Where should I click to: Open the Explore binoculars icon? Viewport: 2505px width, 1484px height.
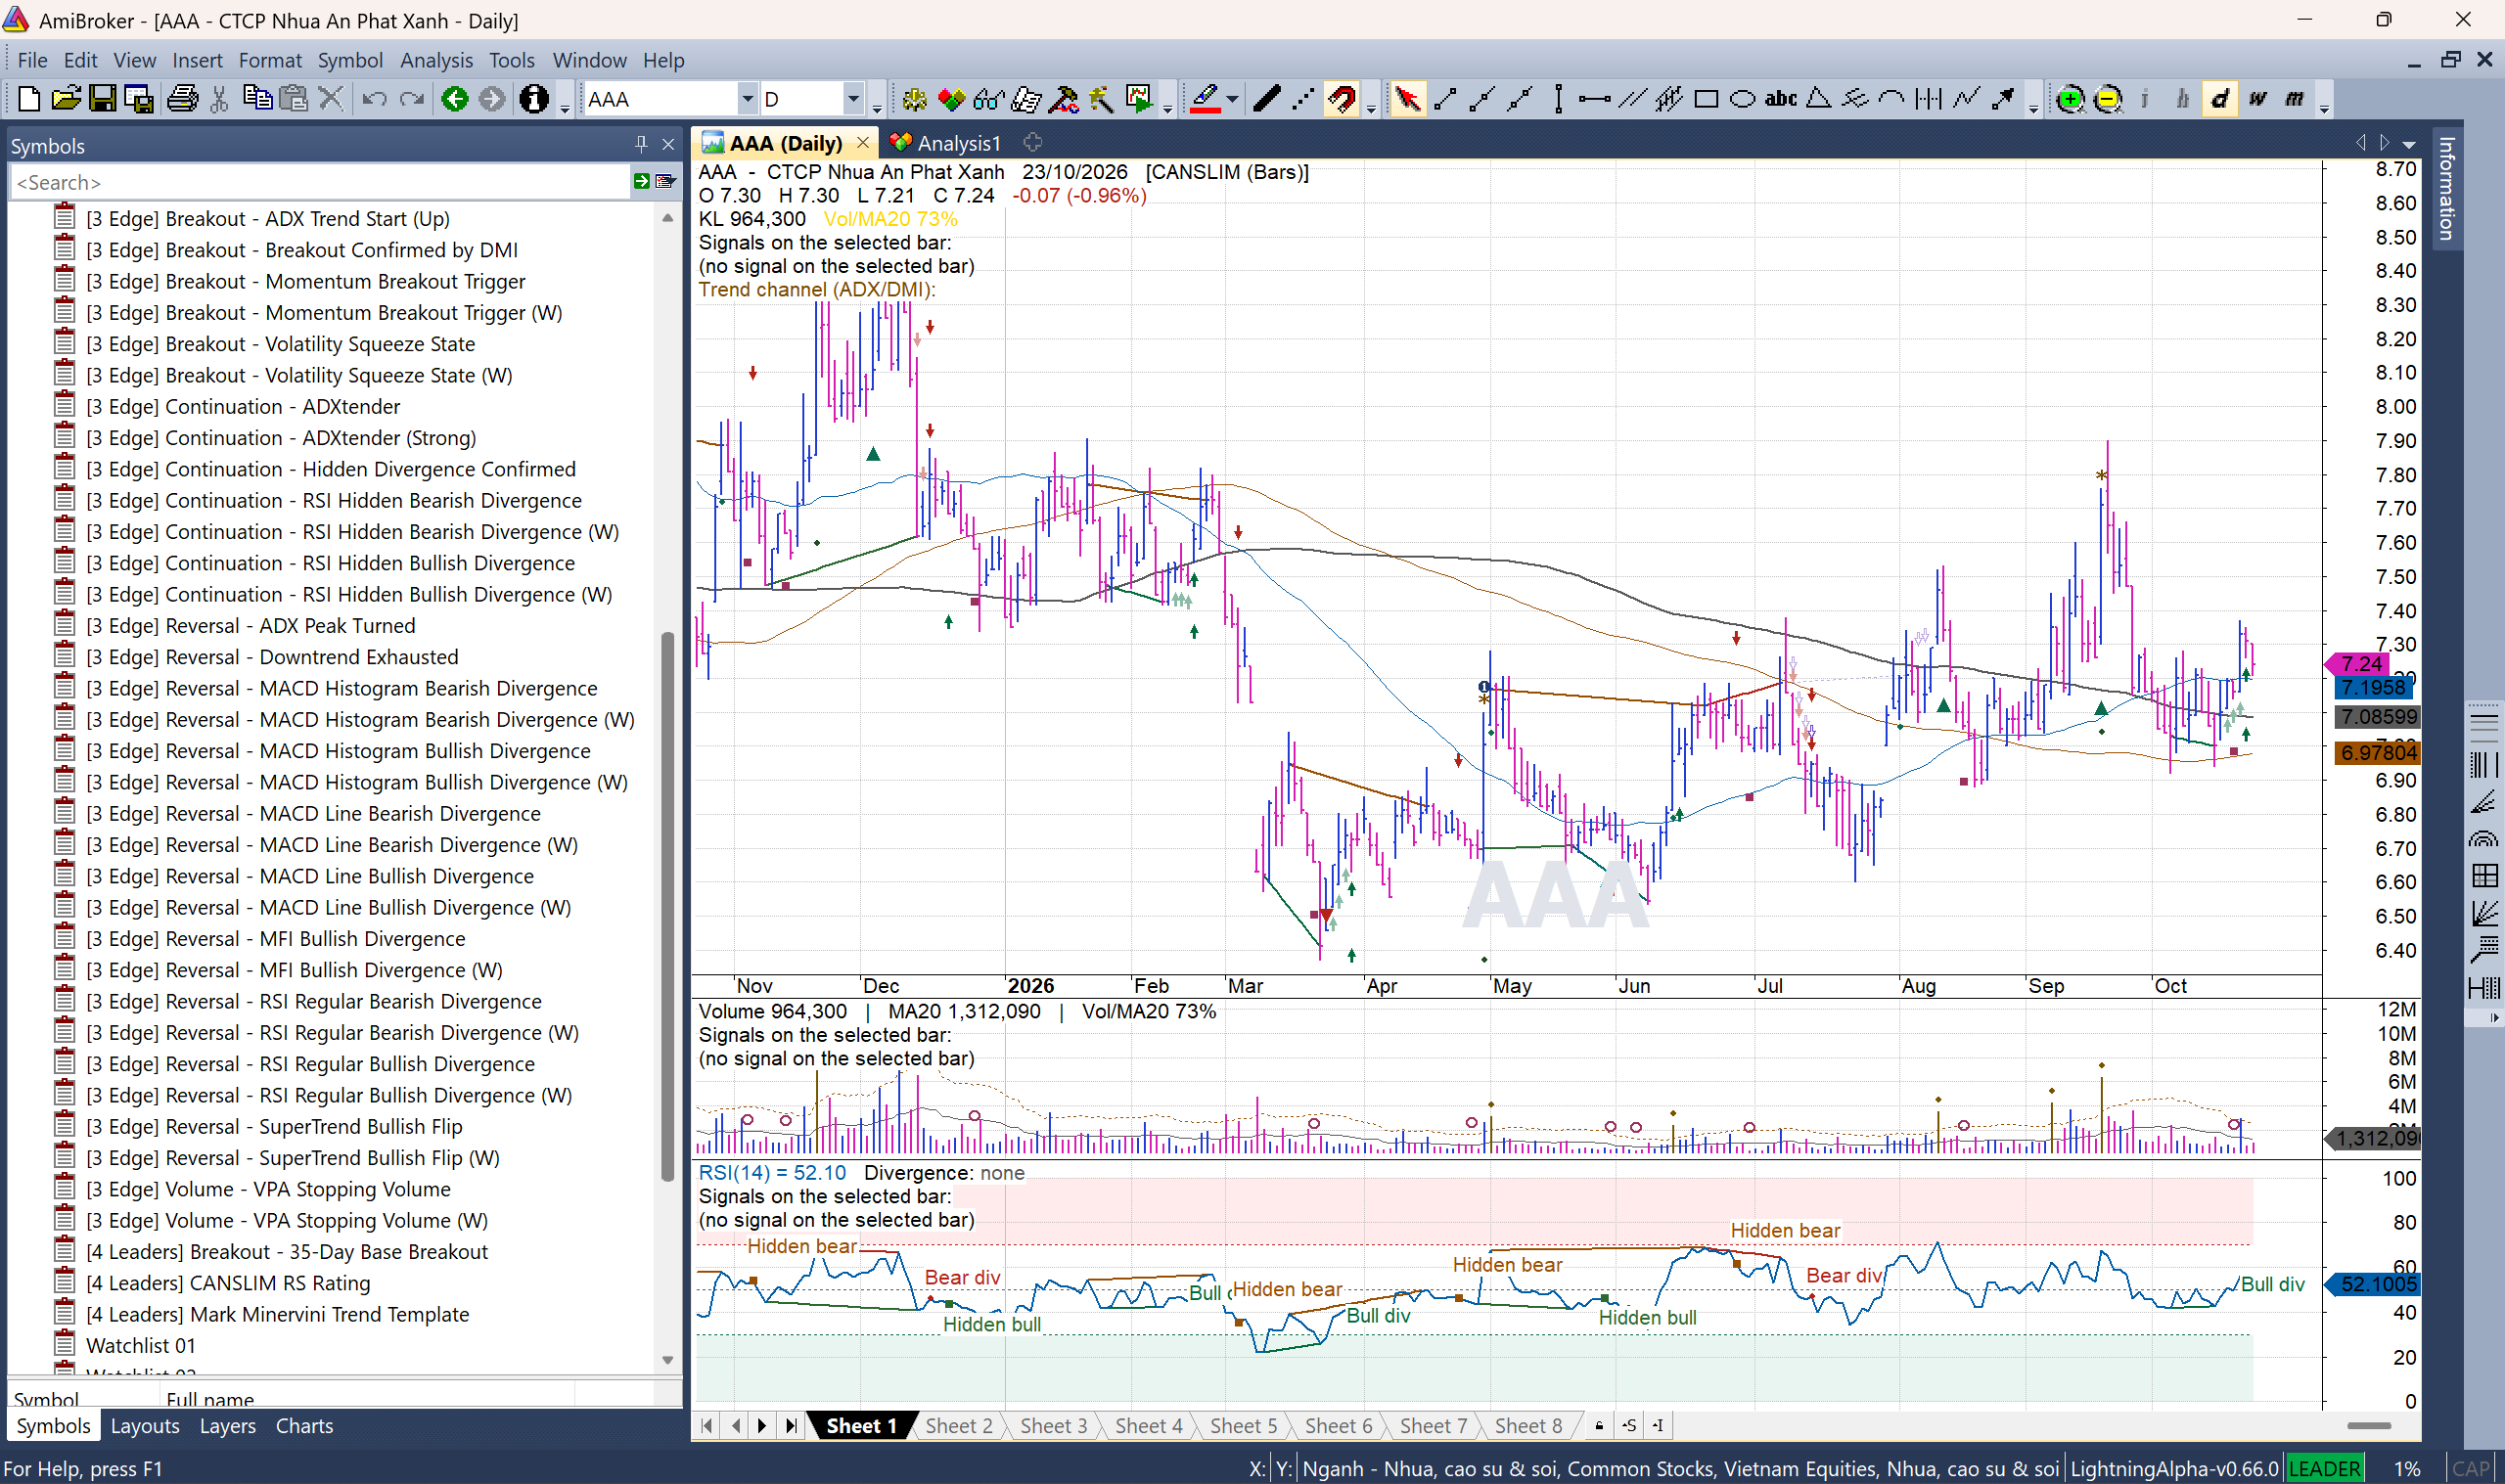click(988, 99)
